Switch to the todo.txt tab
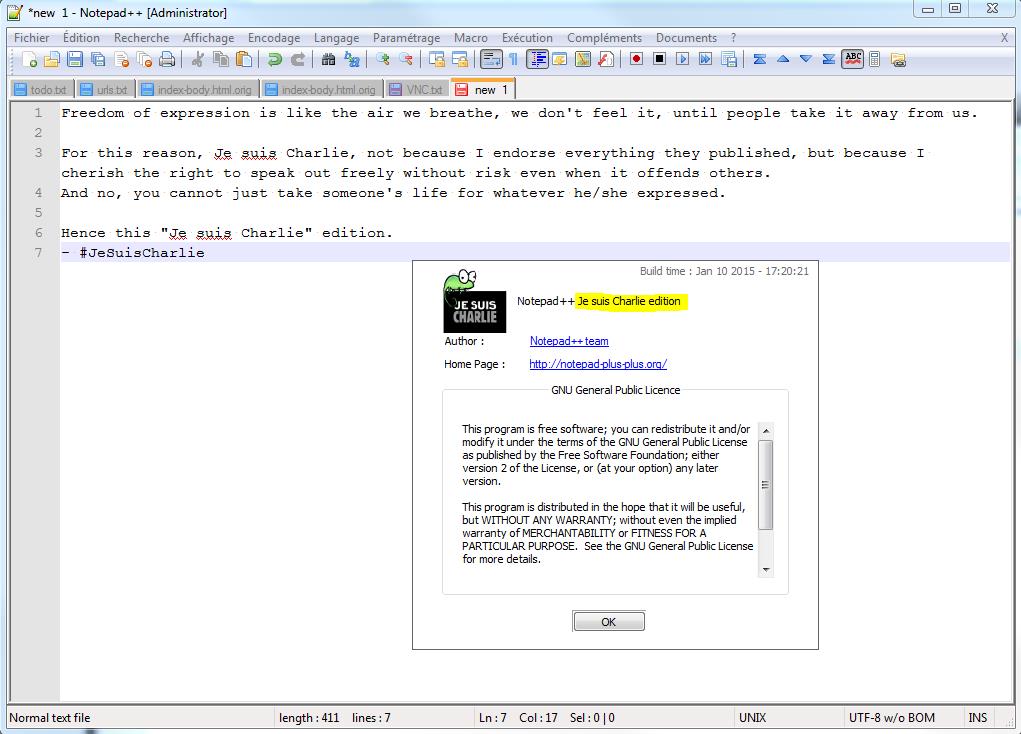 [x=42, y=89]
